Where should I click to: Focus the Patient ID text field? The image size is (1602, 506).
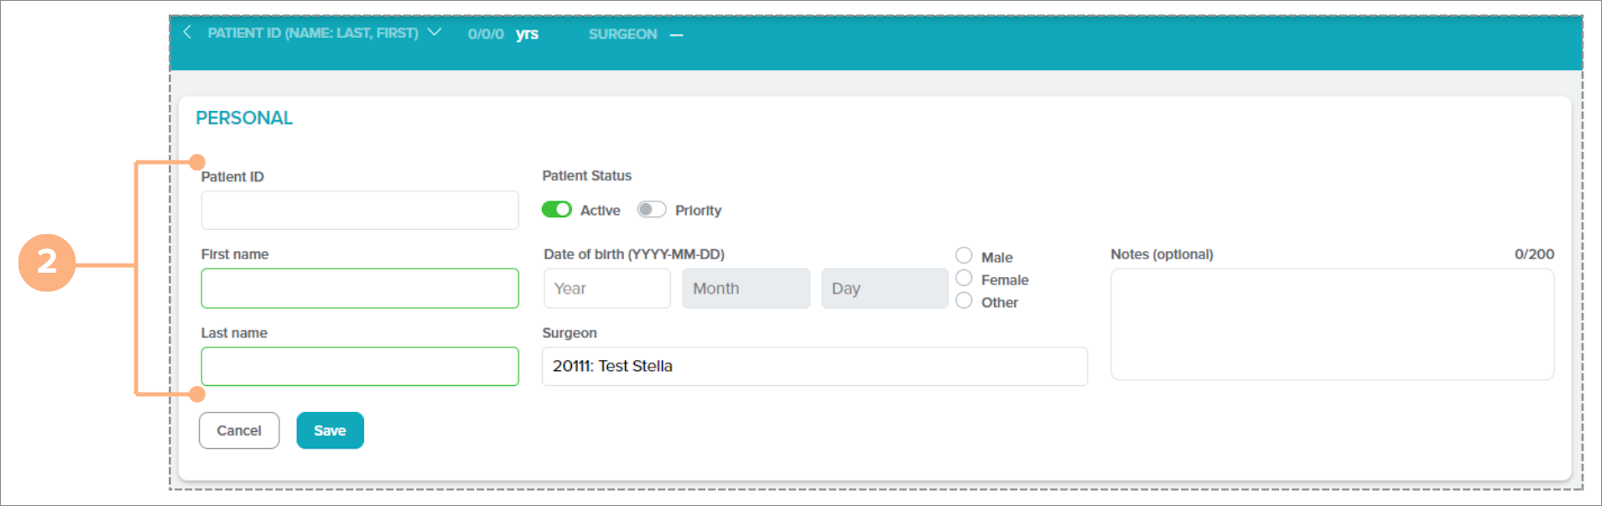(359, 211)
